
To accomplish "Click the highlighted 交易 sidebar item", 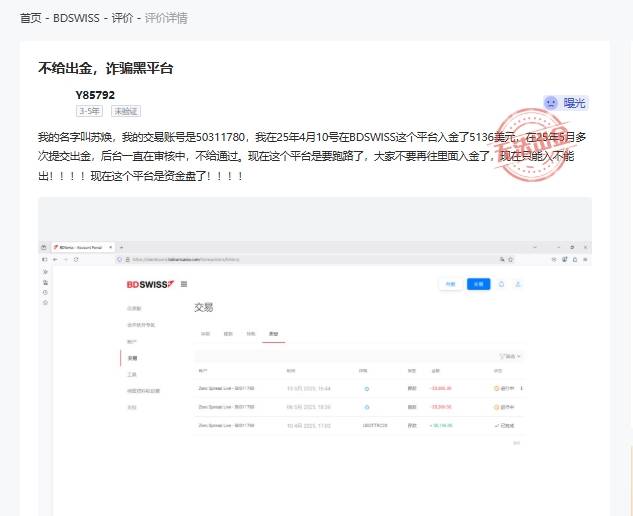I will [x=132, y=358].
